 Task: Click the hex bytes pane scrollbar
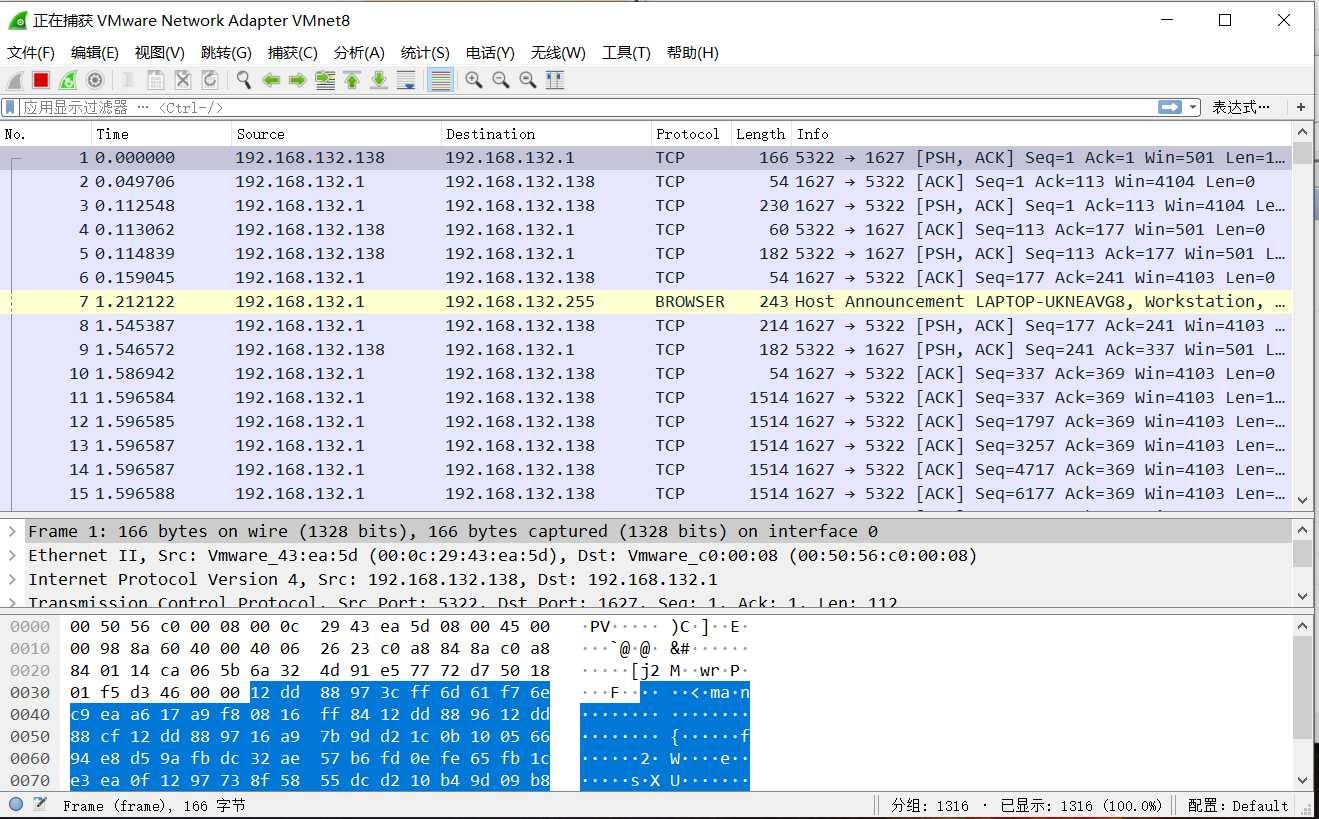point(1302,703)
